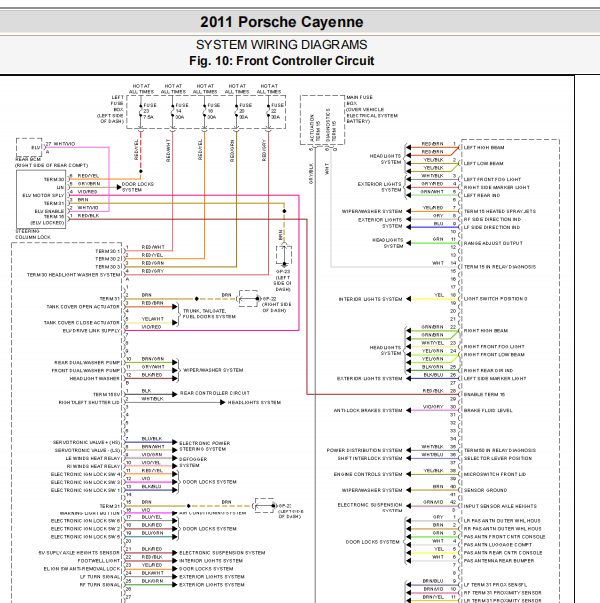This screenshot has height=603, width=600.
Task: Click 'REAR DUAL WASHER PUMP' label
Action: click(87, 363)
